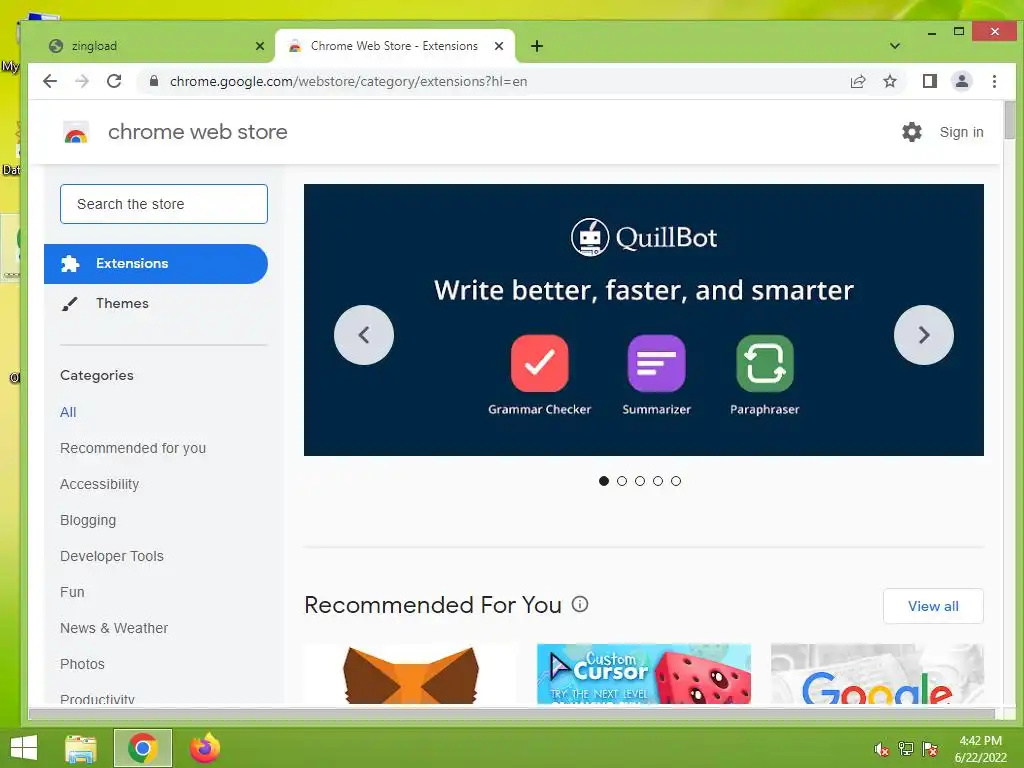Screen dimensions: 1024x768
Task: Click the Recommended For You info icon
Action: [x=580, y=604]
